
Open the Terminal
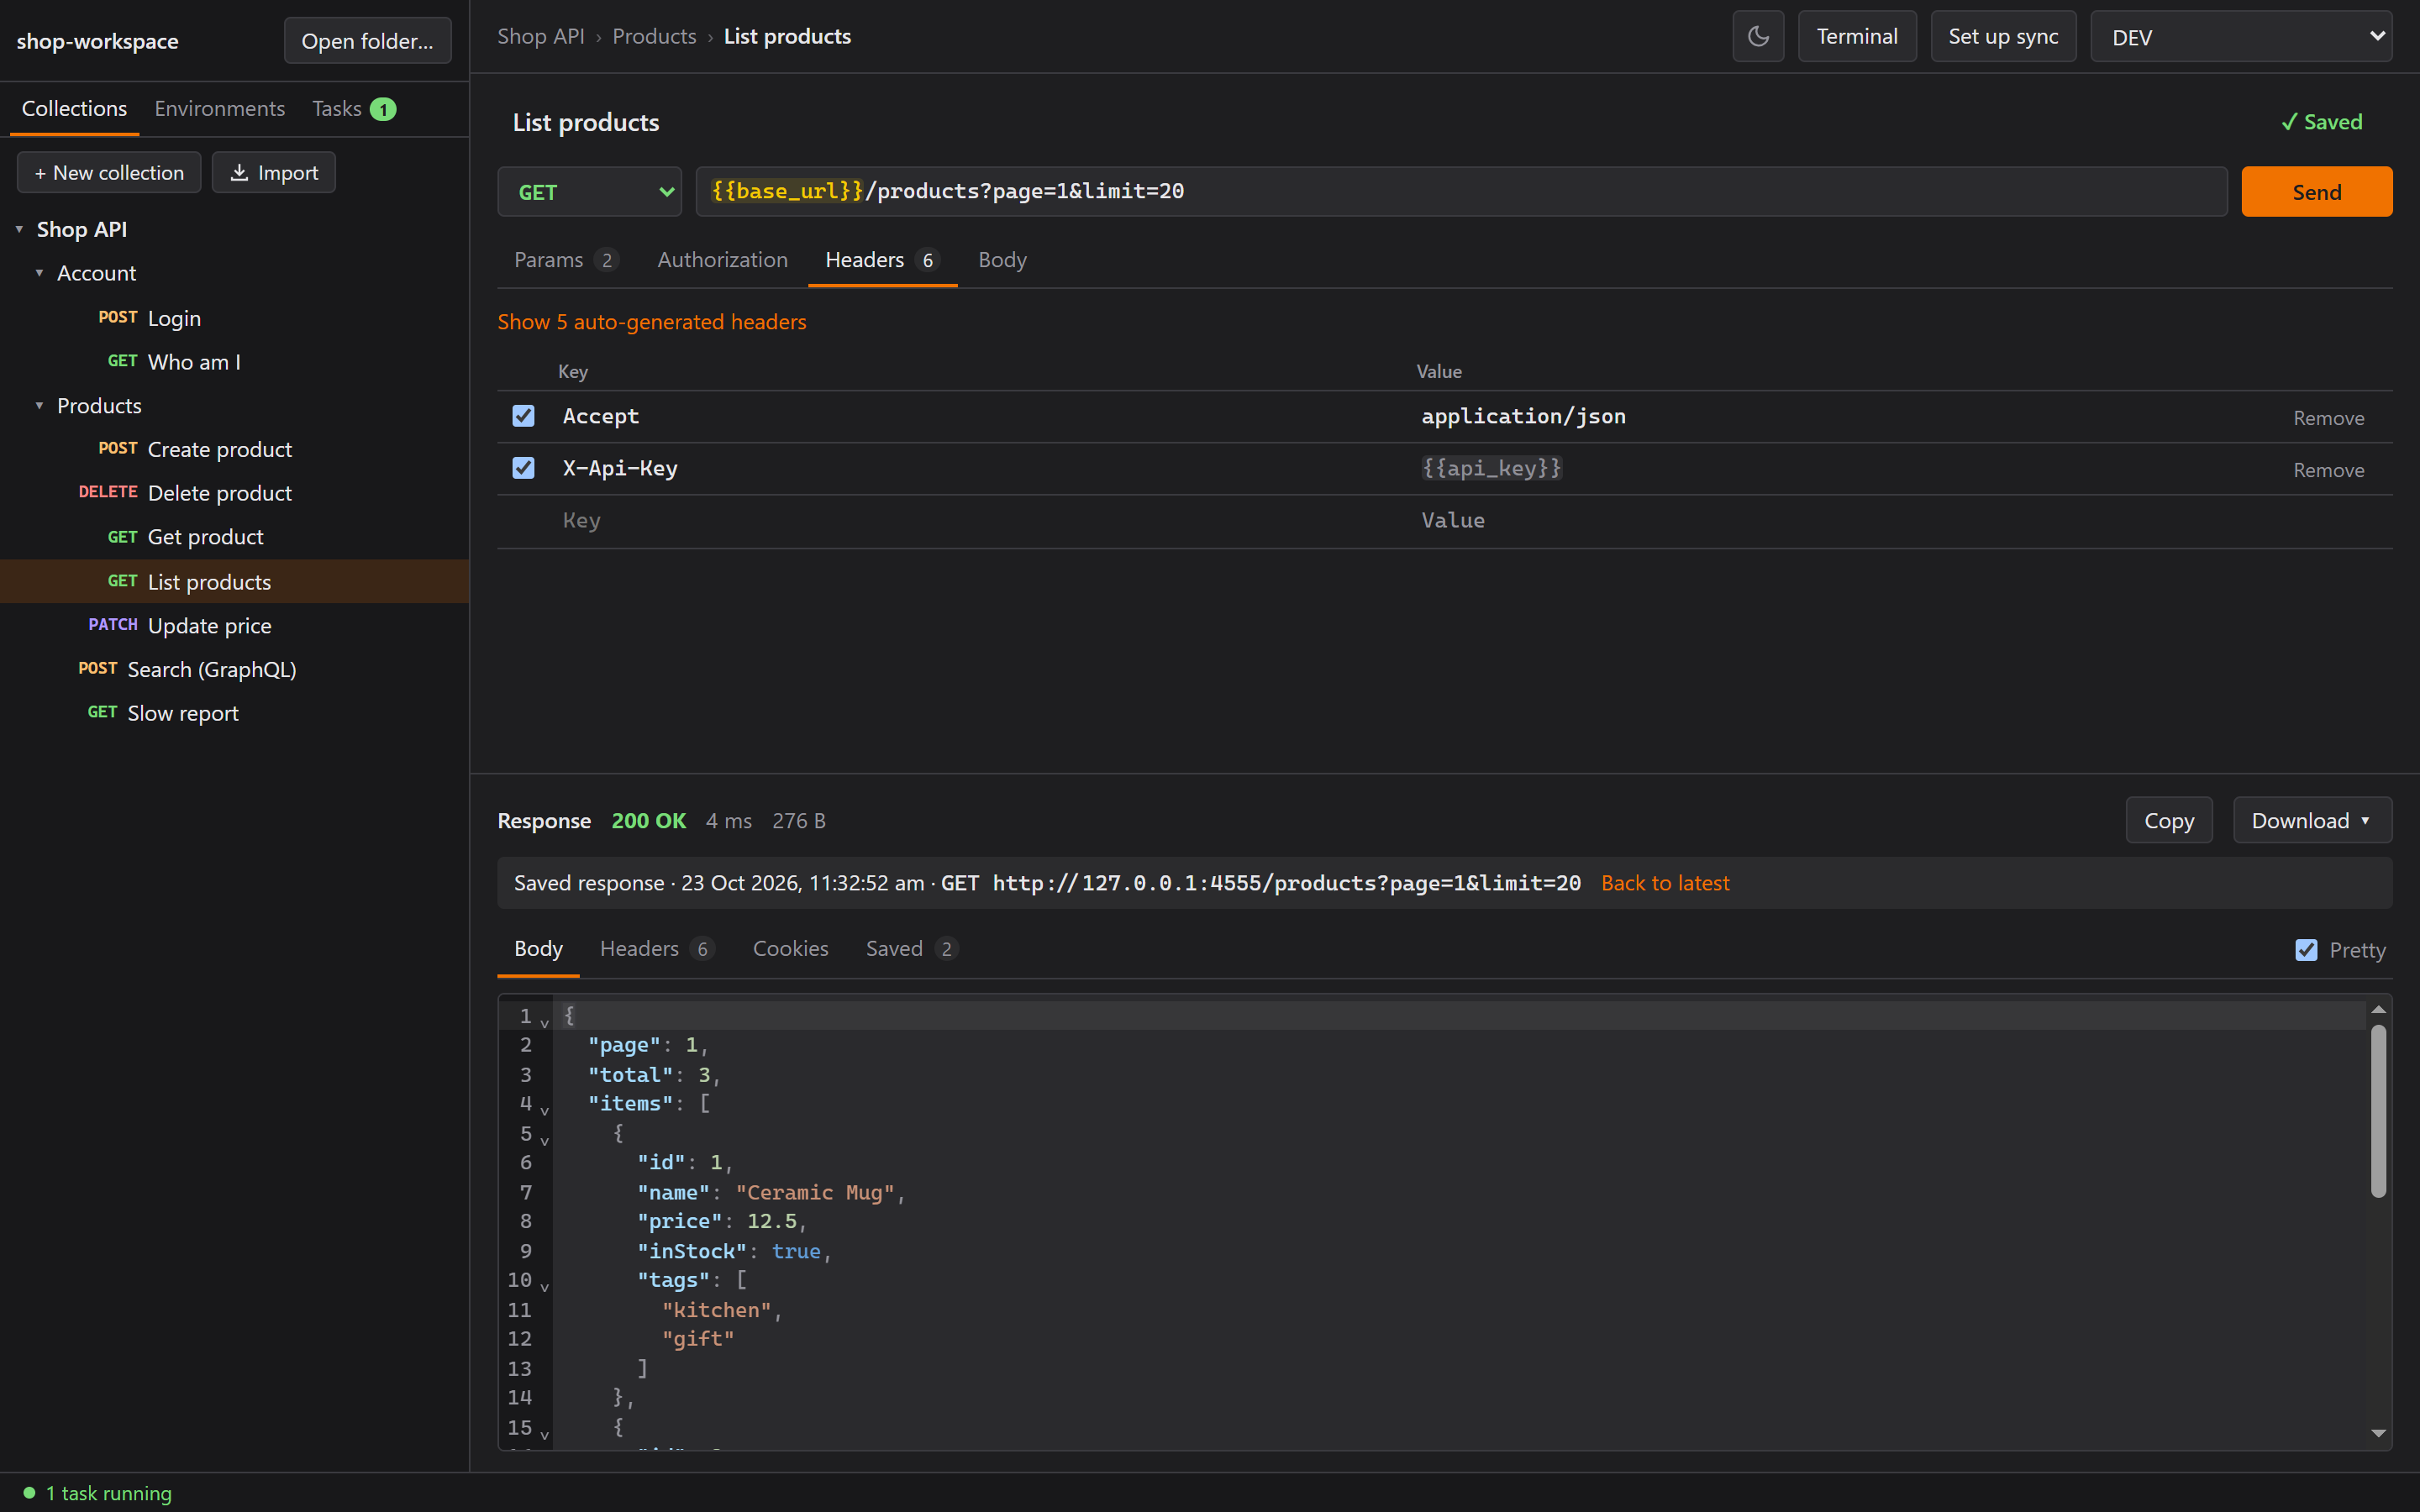click(x=1857, y=37)
